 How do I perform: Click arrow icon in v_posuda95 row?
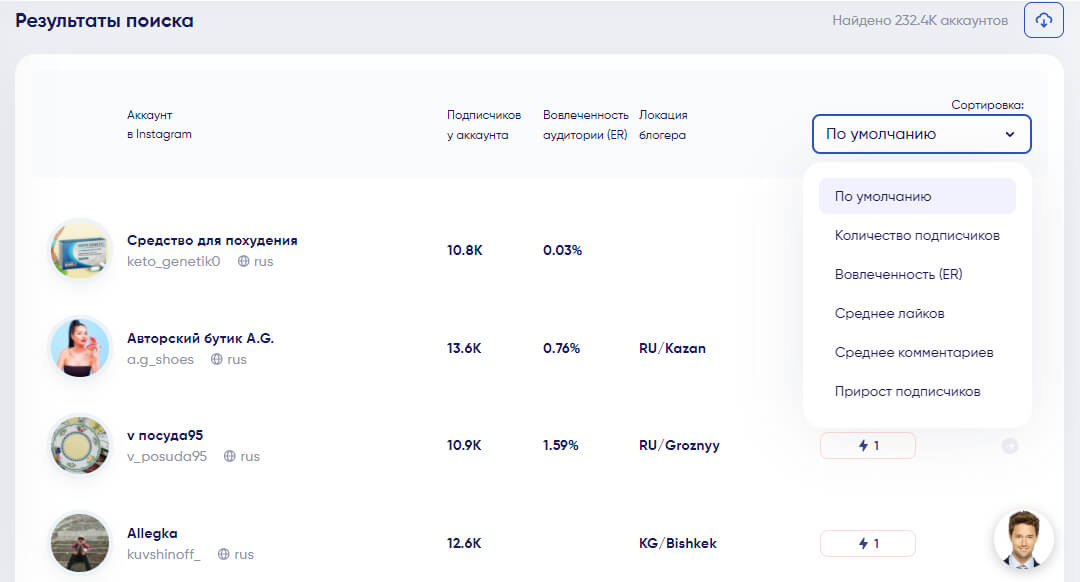(1009, 446)
